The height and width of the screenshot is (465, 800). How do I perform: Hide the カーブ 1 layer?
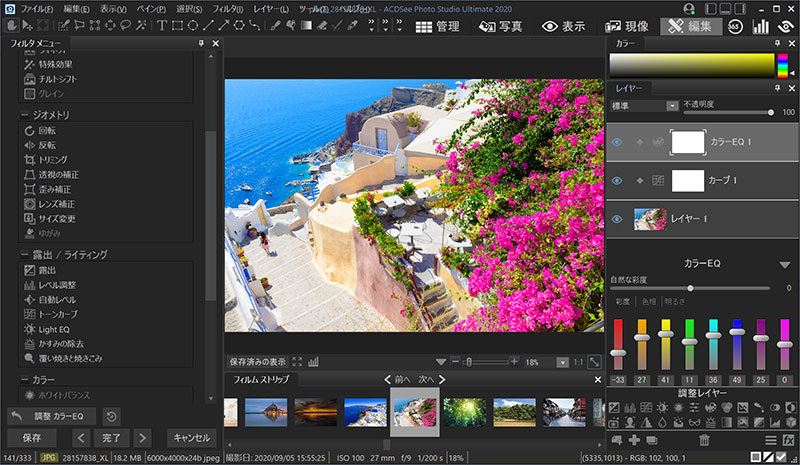[617, 181]
